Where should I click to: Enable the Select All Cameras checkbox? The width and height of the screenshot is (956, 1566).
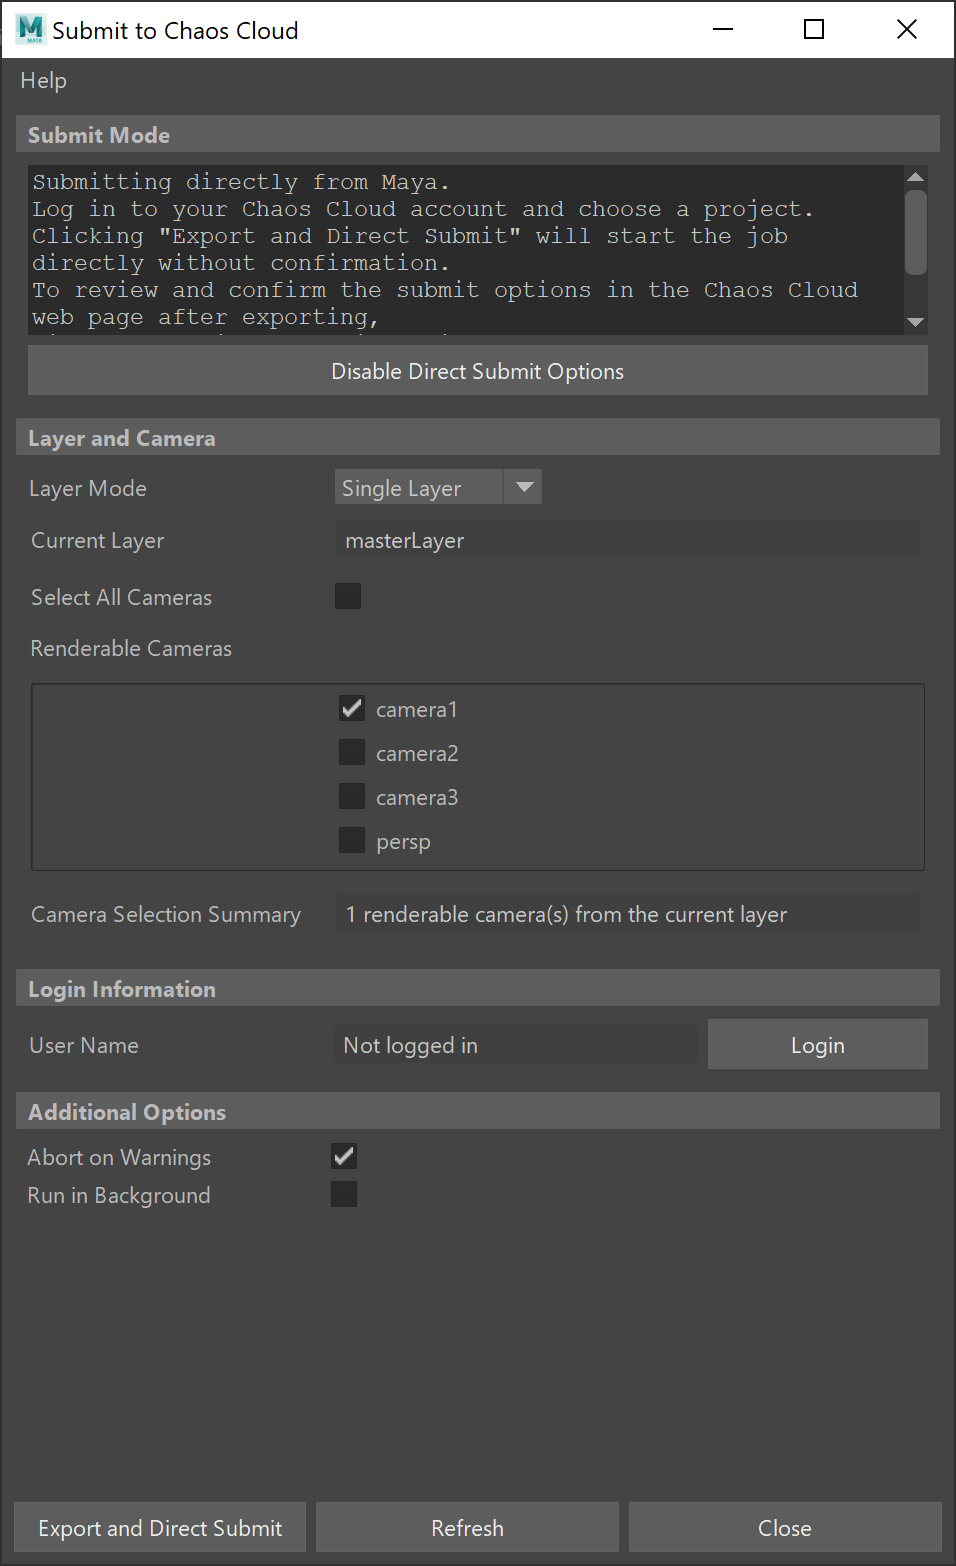[348, 596]
